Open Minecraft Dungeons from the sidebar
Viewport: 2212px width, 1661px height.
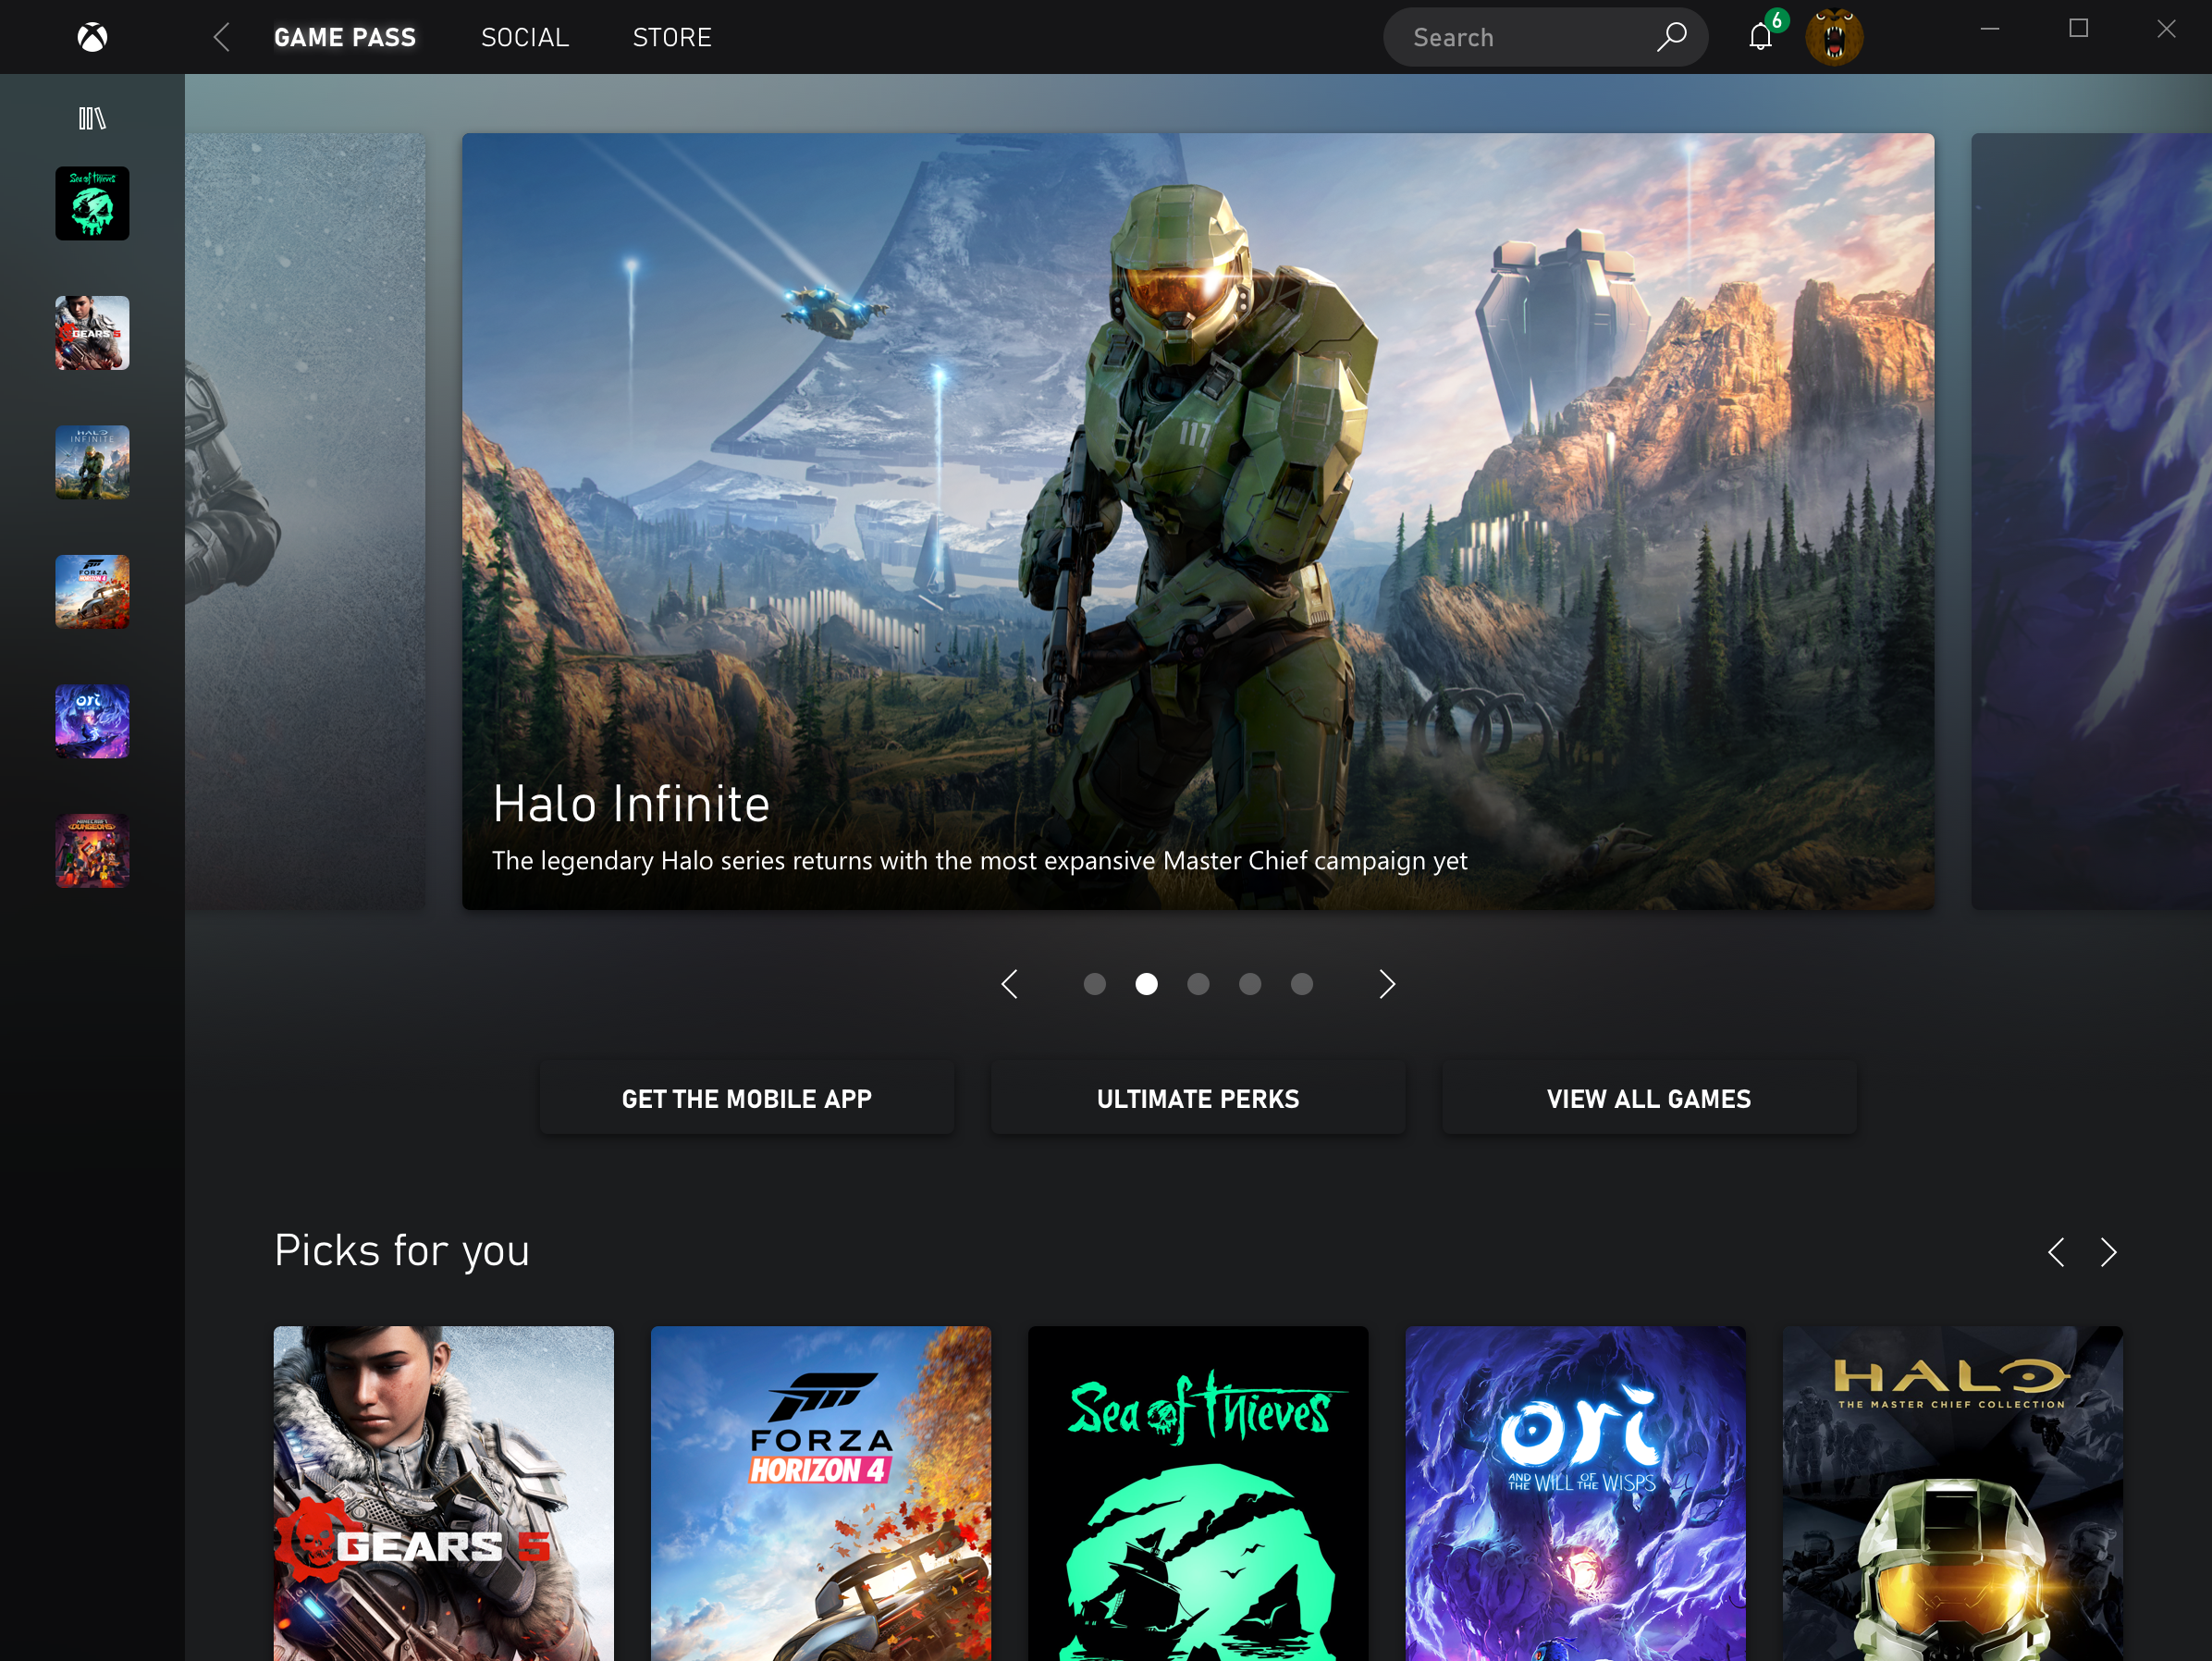(91, 850)
